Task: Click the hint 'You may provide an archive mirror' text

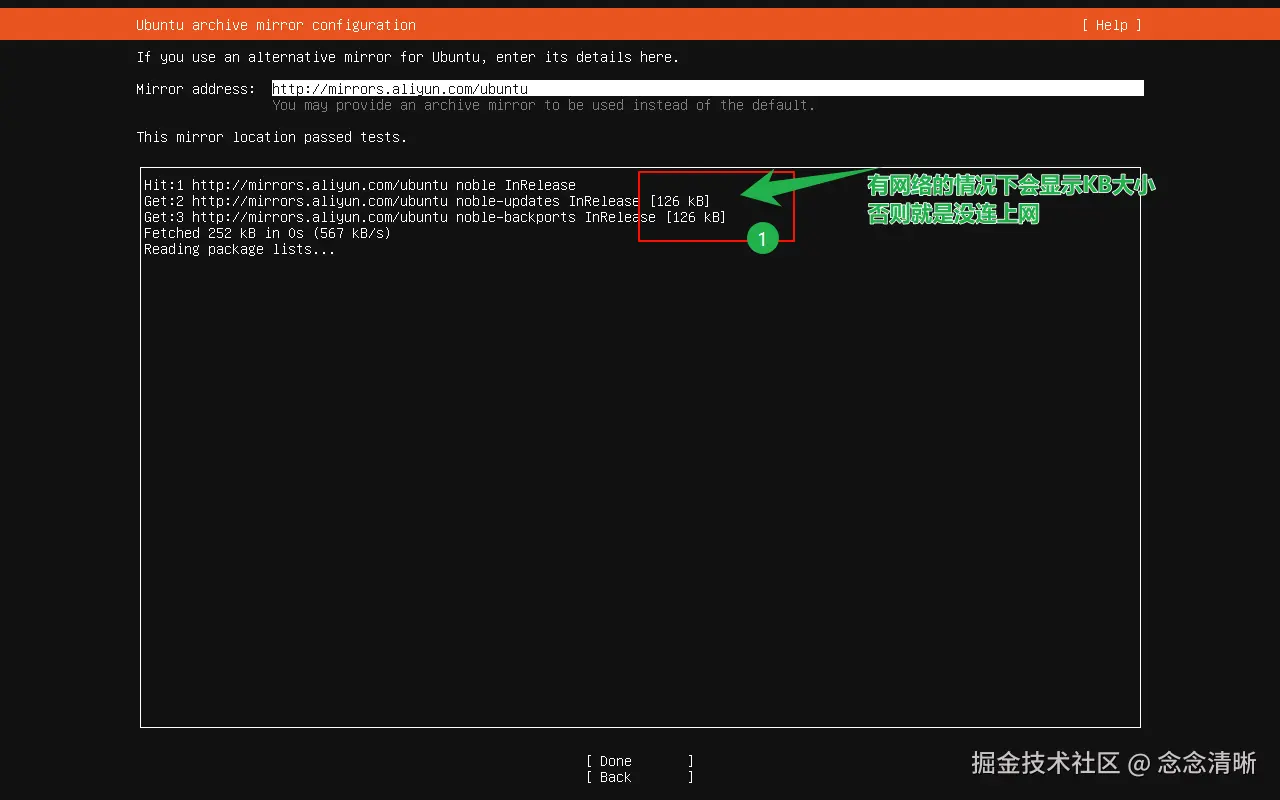Action: click(543, 105)
